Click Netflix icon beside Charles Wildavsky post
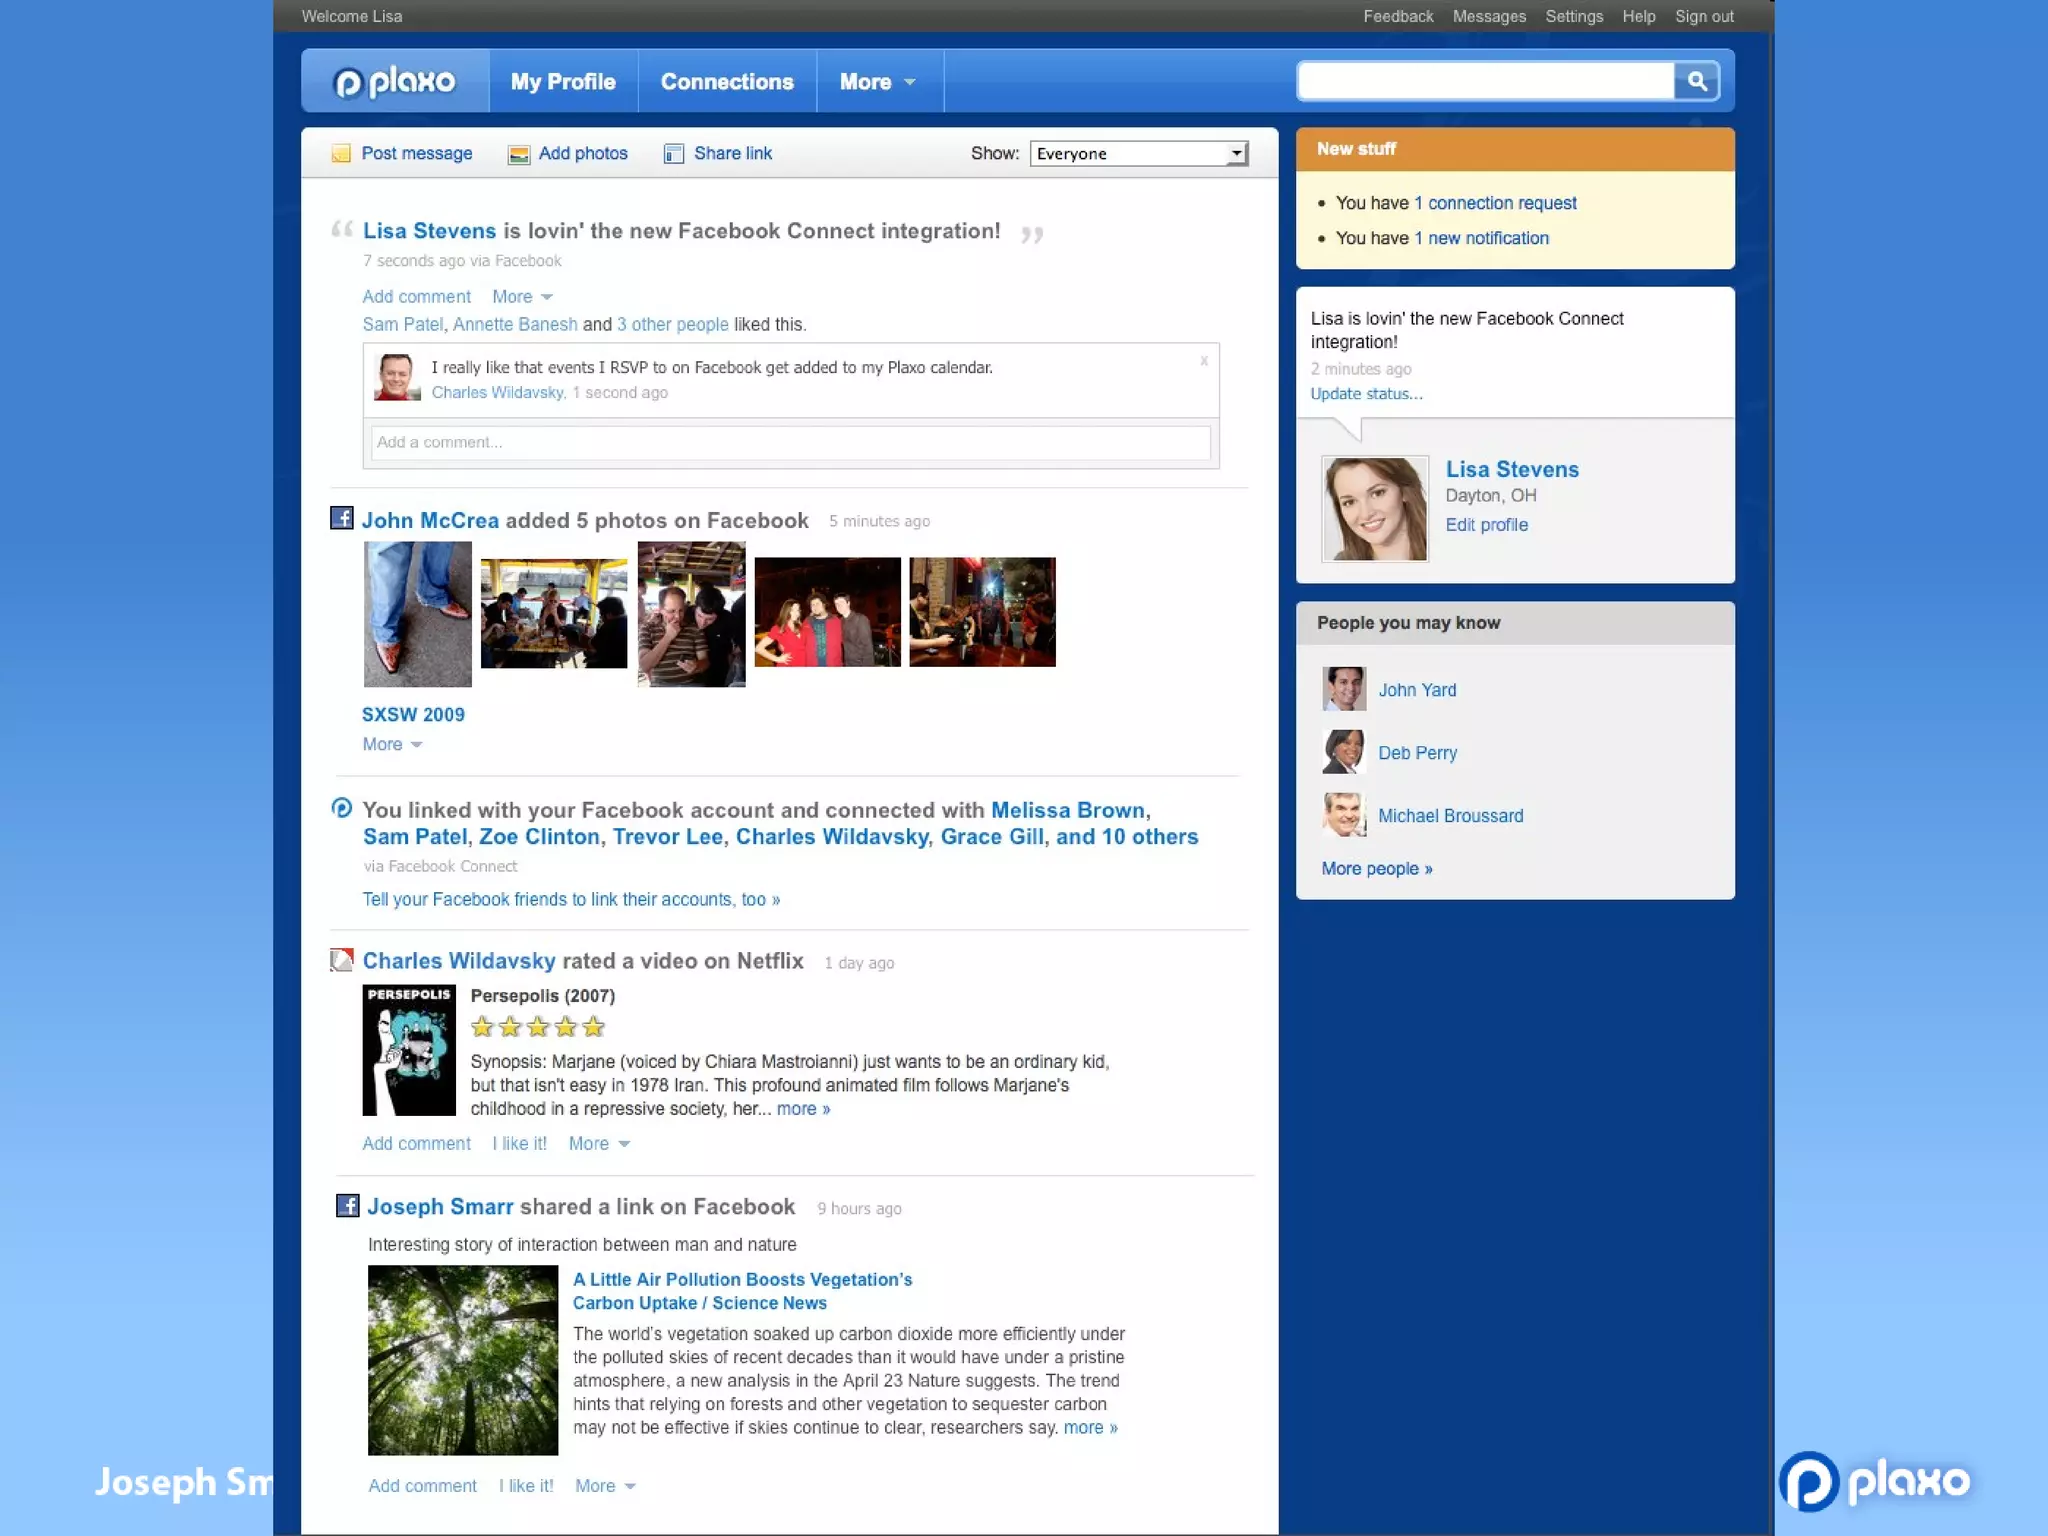 pyautogui.click(x=342, y=960)
